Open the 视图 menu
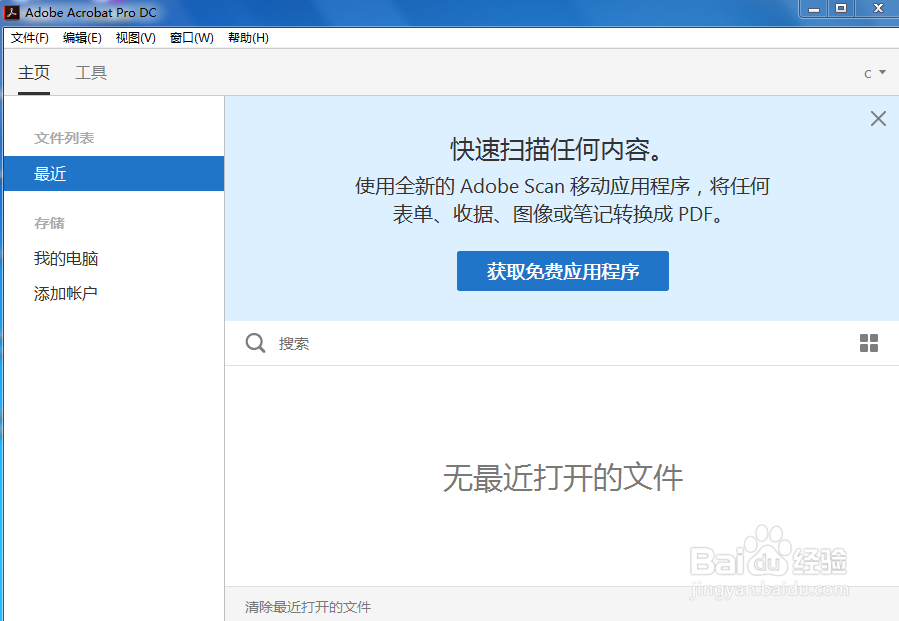899x621 pixels. tap(134, 38)
